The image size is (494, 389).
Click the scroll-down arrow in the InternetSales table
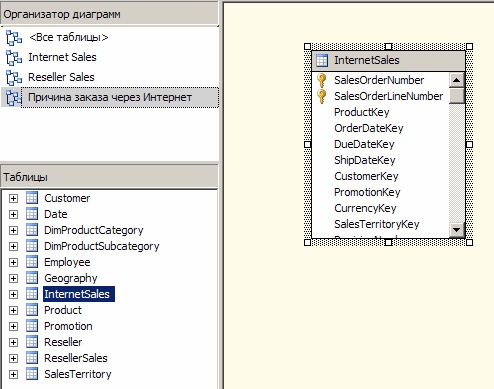(x=457, y=229)
